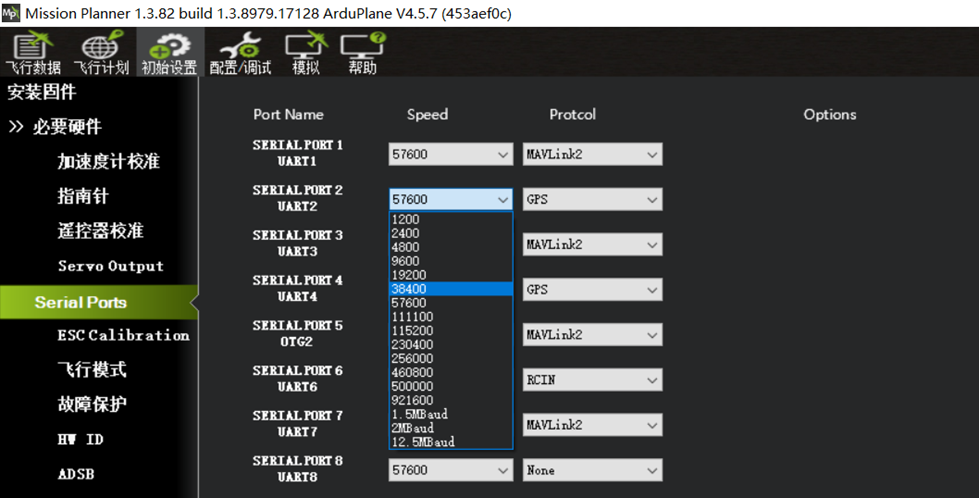
Task: Open Serial Port 2 protocol dropdown showing GPS
Action: pyautogui.click(x=591, y=199)
